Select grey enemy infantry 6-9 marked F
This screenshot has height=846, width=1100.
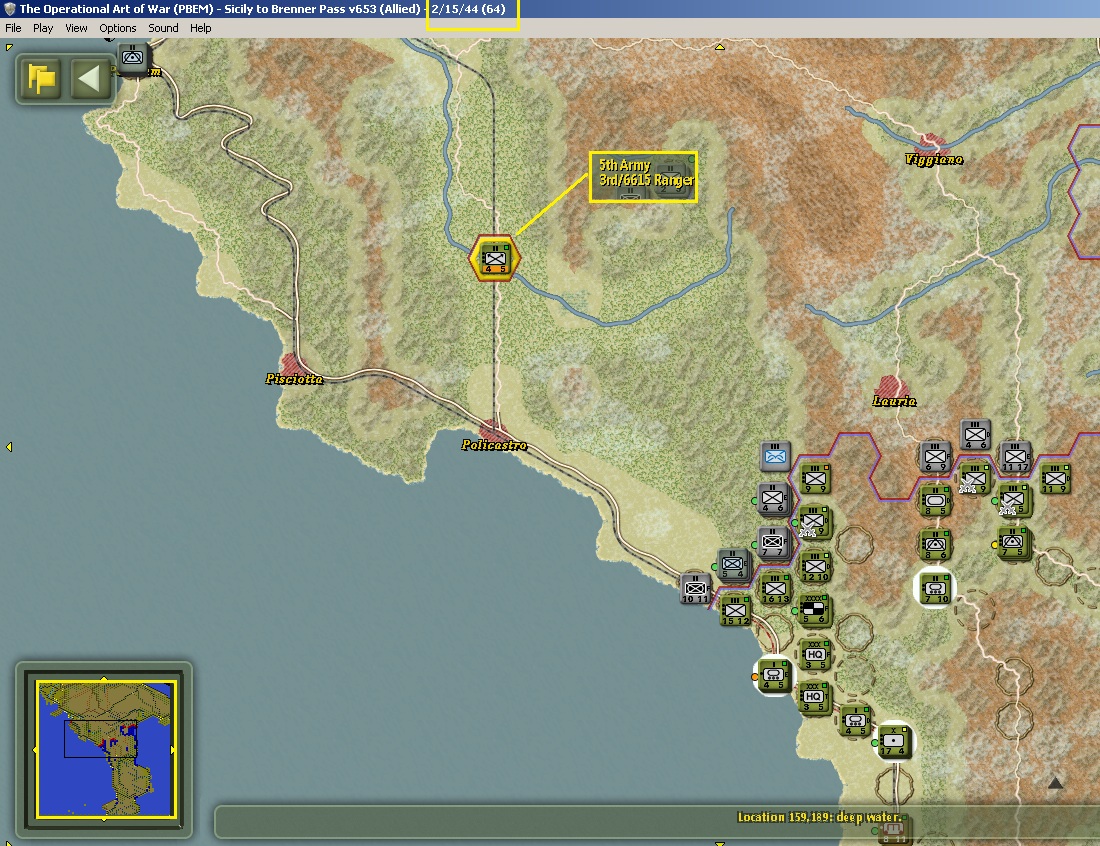935,457
